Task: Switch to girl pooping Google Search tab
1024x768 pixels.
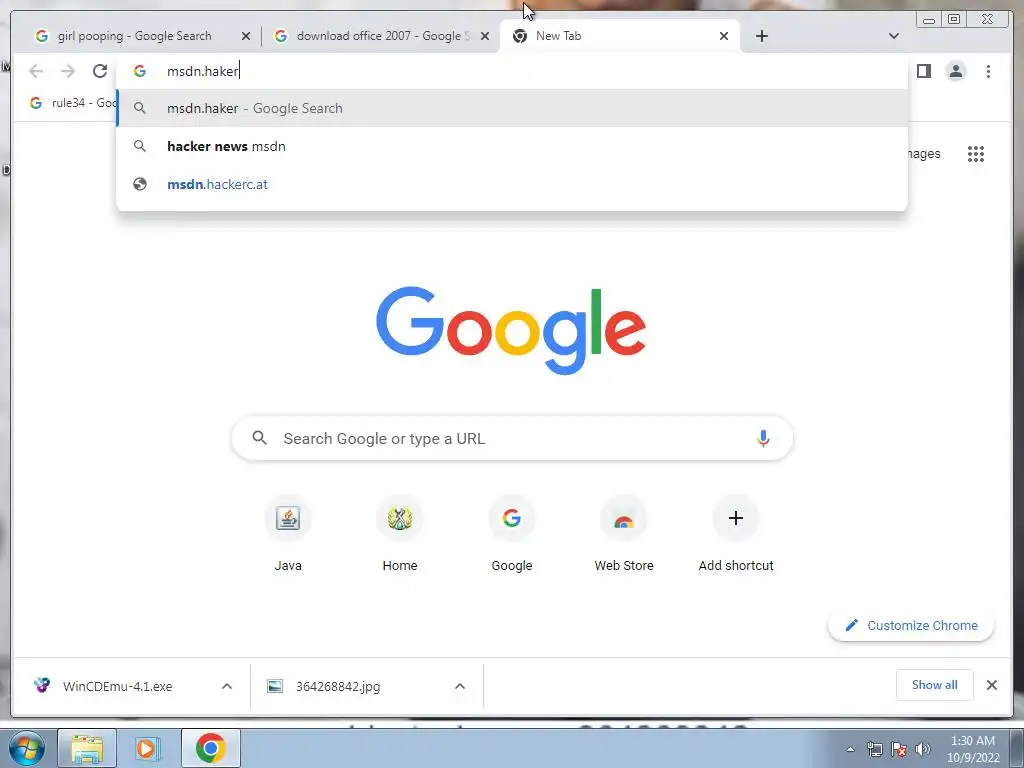Action: coord(134,36)
